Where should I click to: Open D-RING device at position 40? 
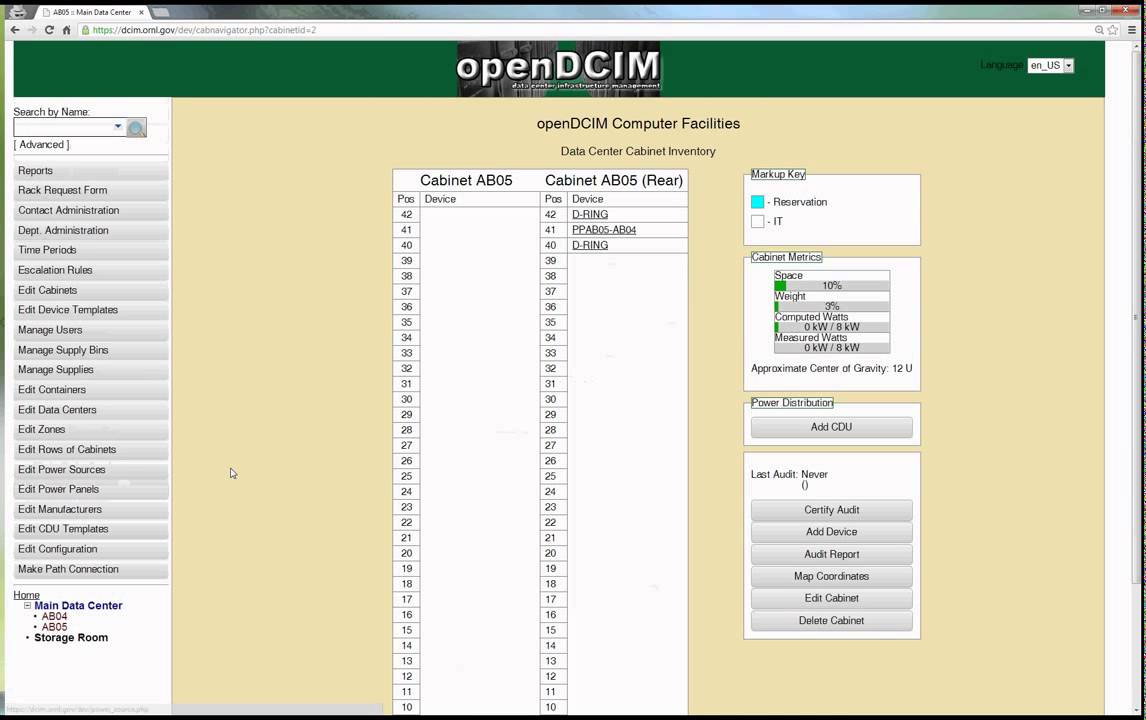[x=590, y=246]
